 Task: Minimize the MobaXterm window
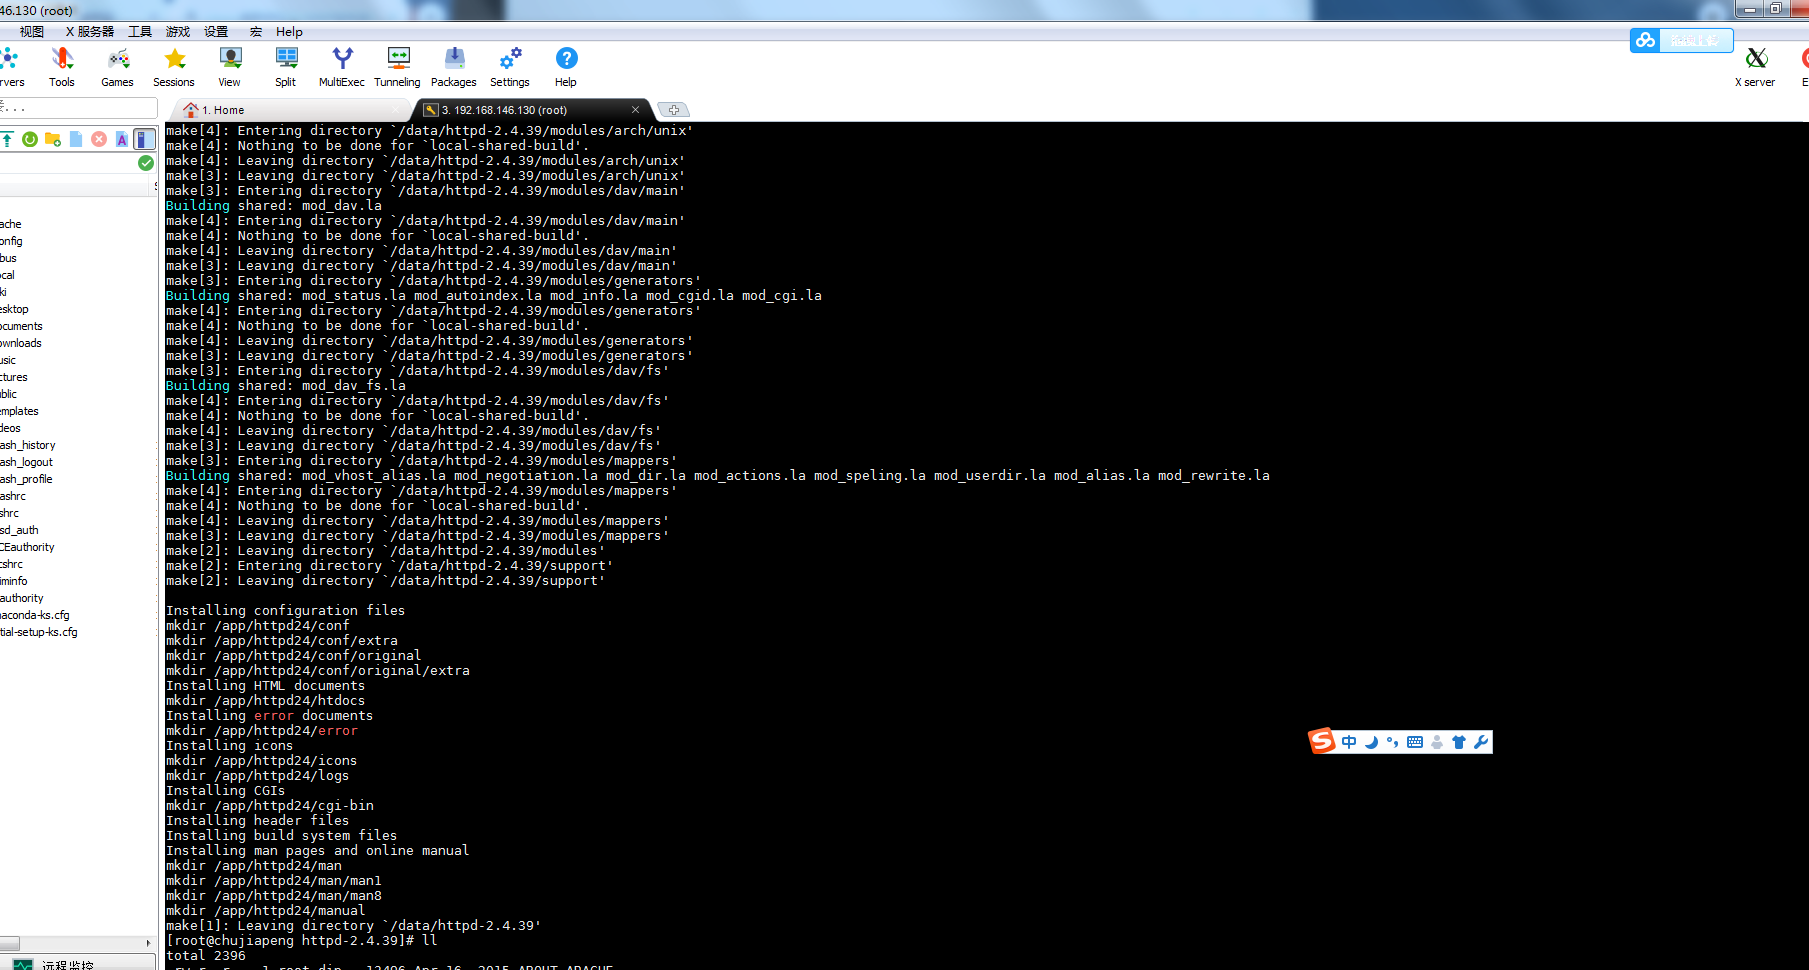[x=1749, y=9]
